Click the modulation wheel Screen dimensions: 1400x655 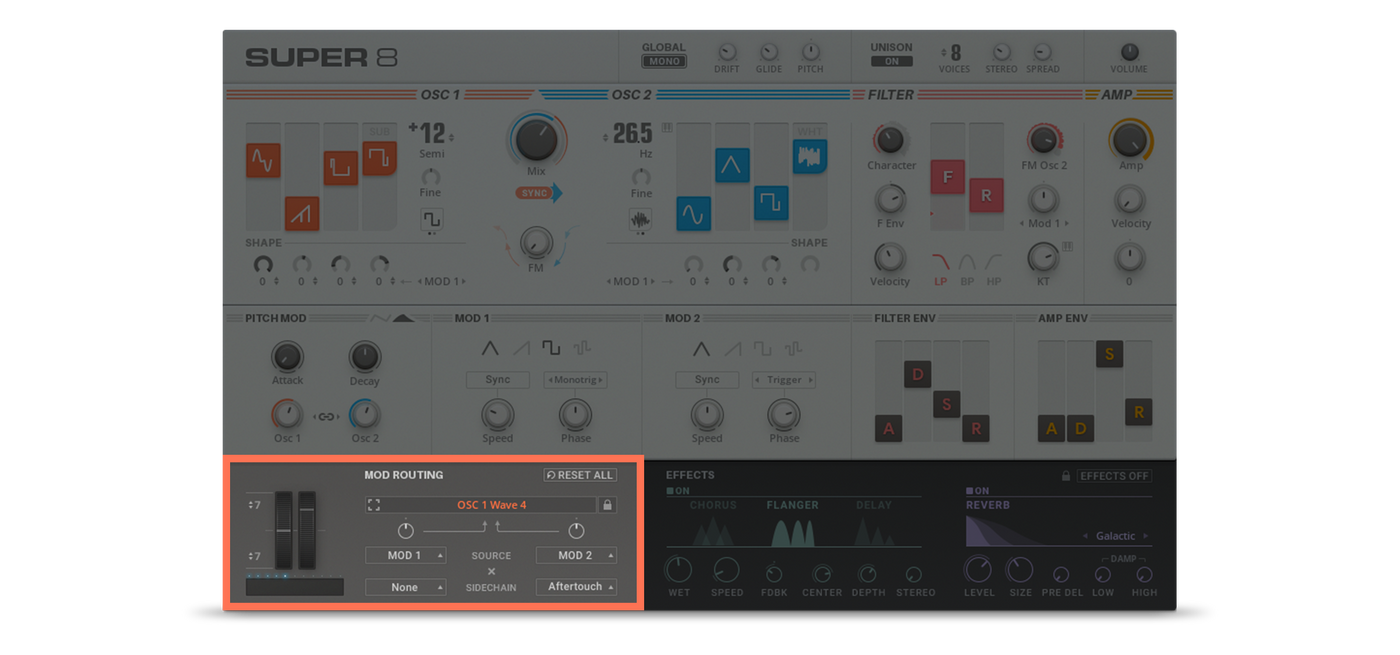click(x=307, y=530)
